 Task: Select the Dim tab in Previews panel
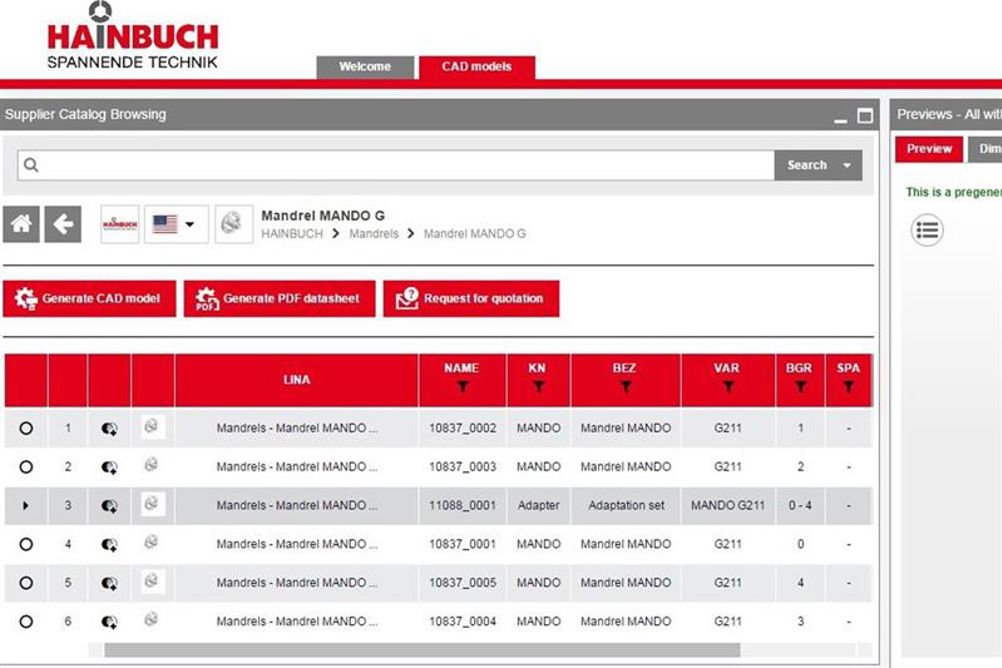tap(985, 149)
